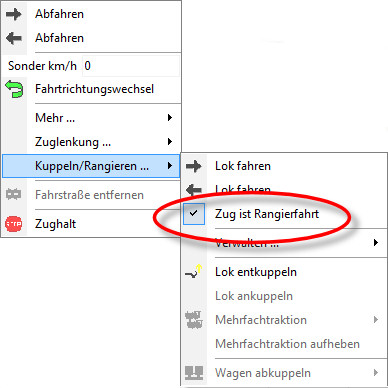This screenshot has height=388, width=388.
Task: Click the Lok entkuppeln coupling icon
Action: click(x=194, y=271)
